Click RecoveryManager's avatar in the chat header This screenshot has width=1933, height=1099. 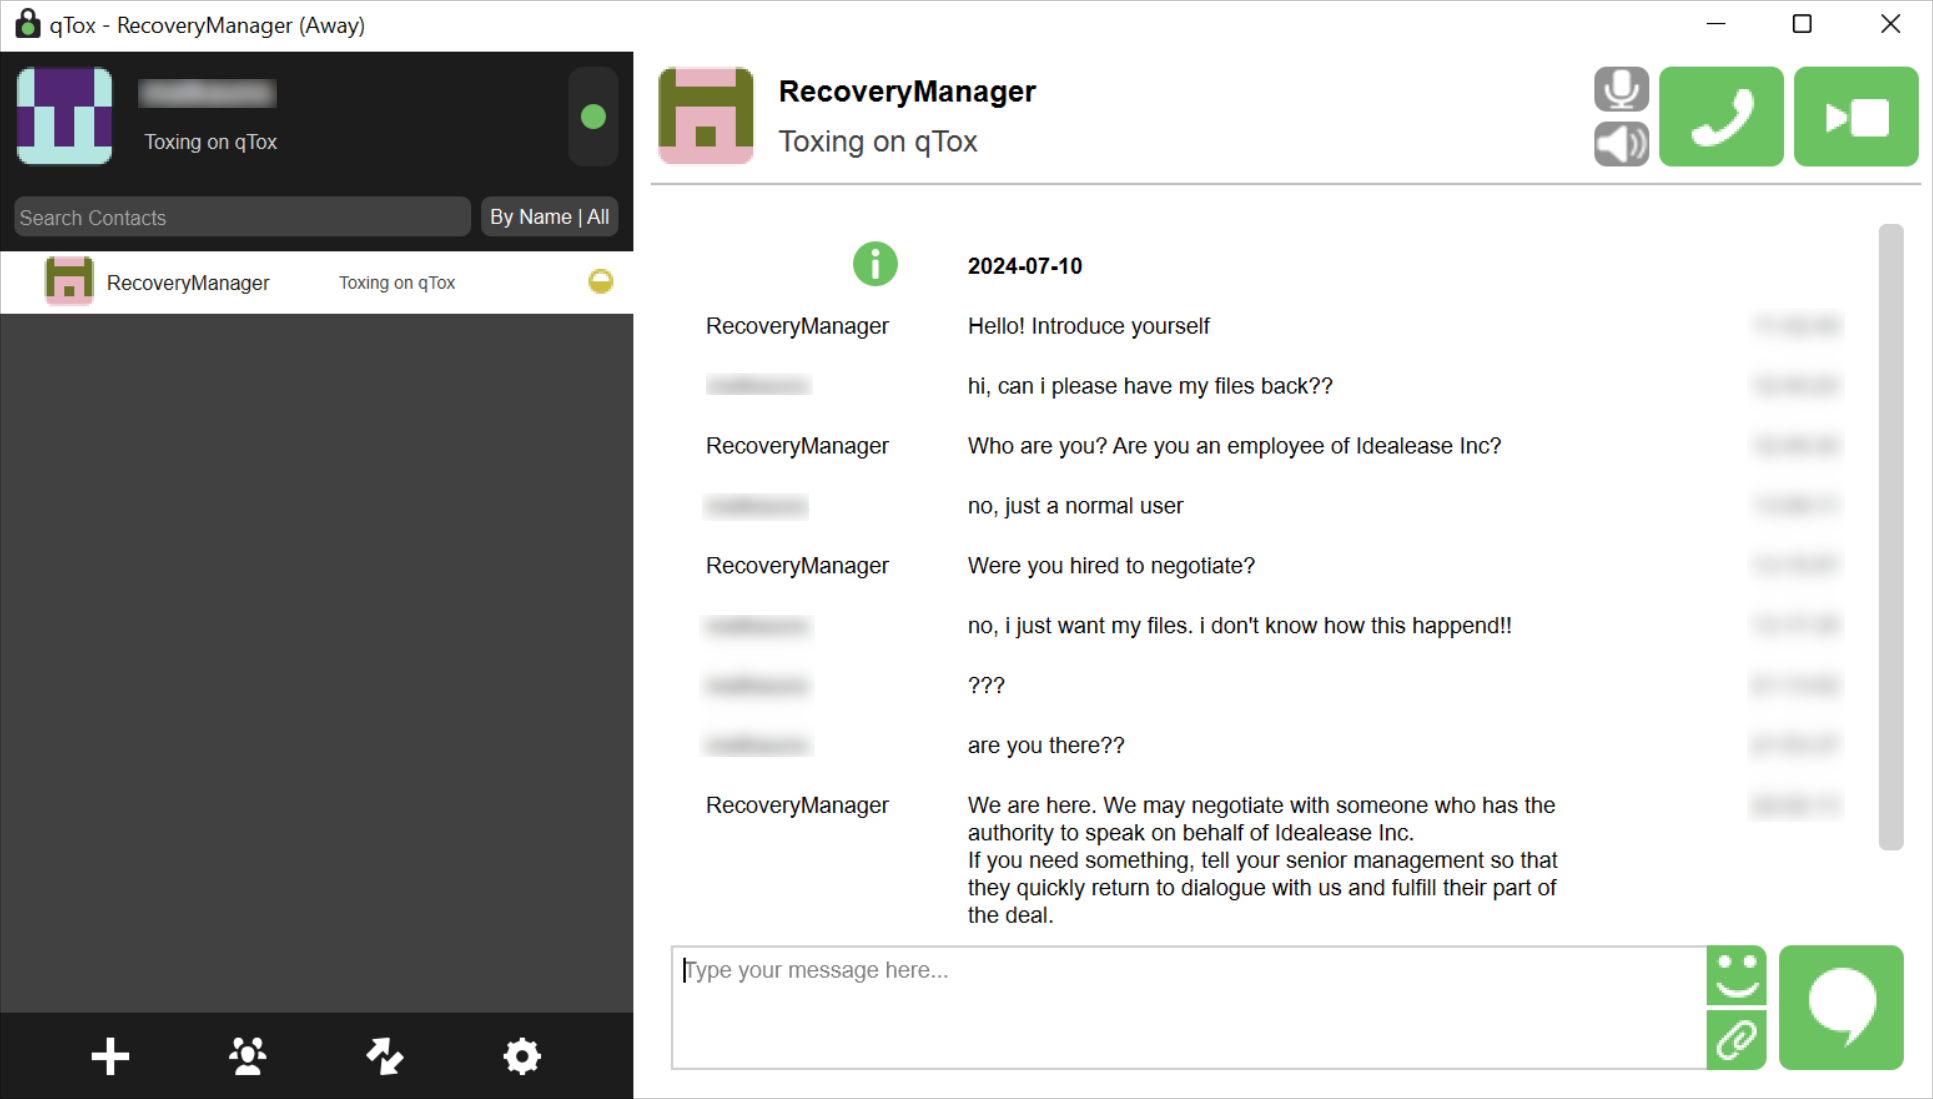pyautogui.click(x=706, y=116)
